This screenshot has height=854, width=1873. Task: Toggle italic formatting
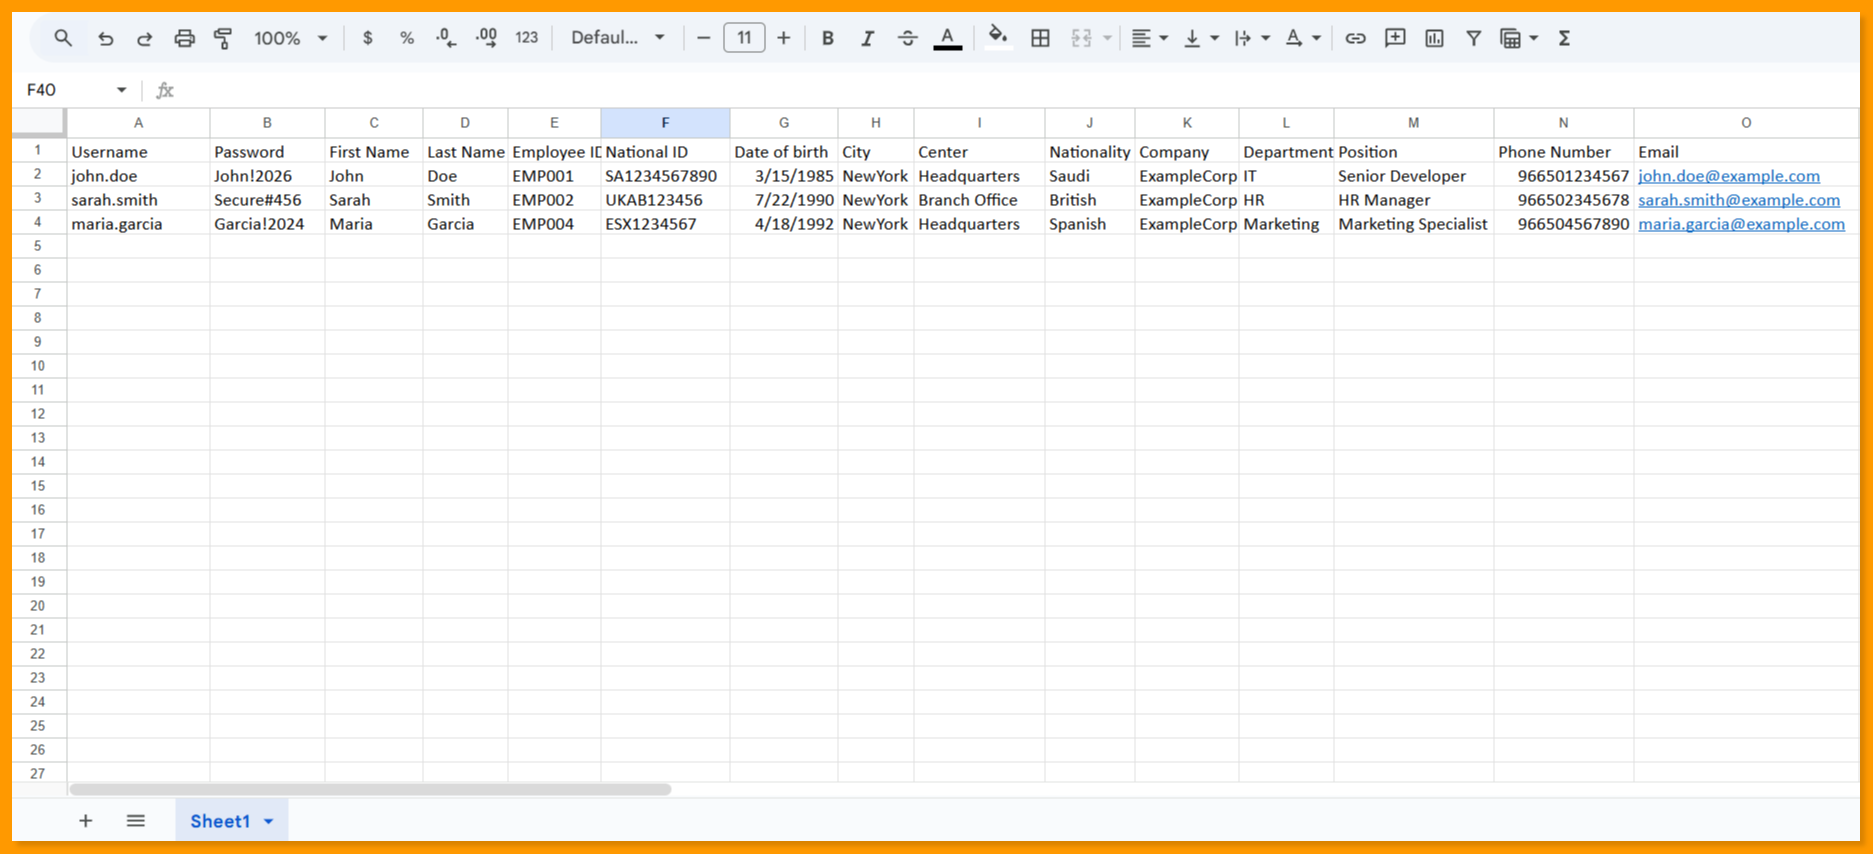[867, 38]
